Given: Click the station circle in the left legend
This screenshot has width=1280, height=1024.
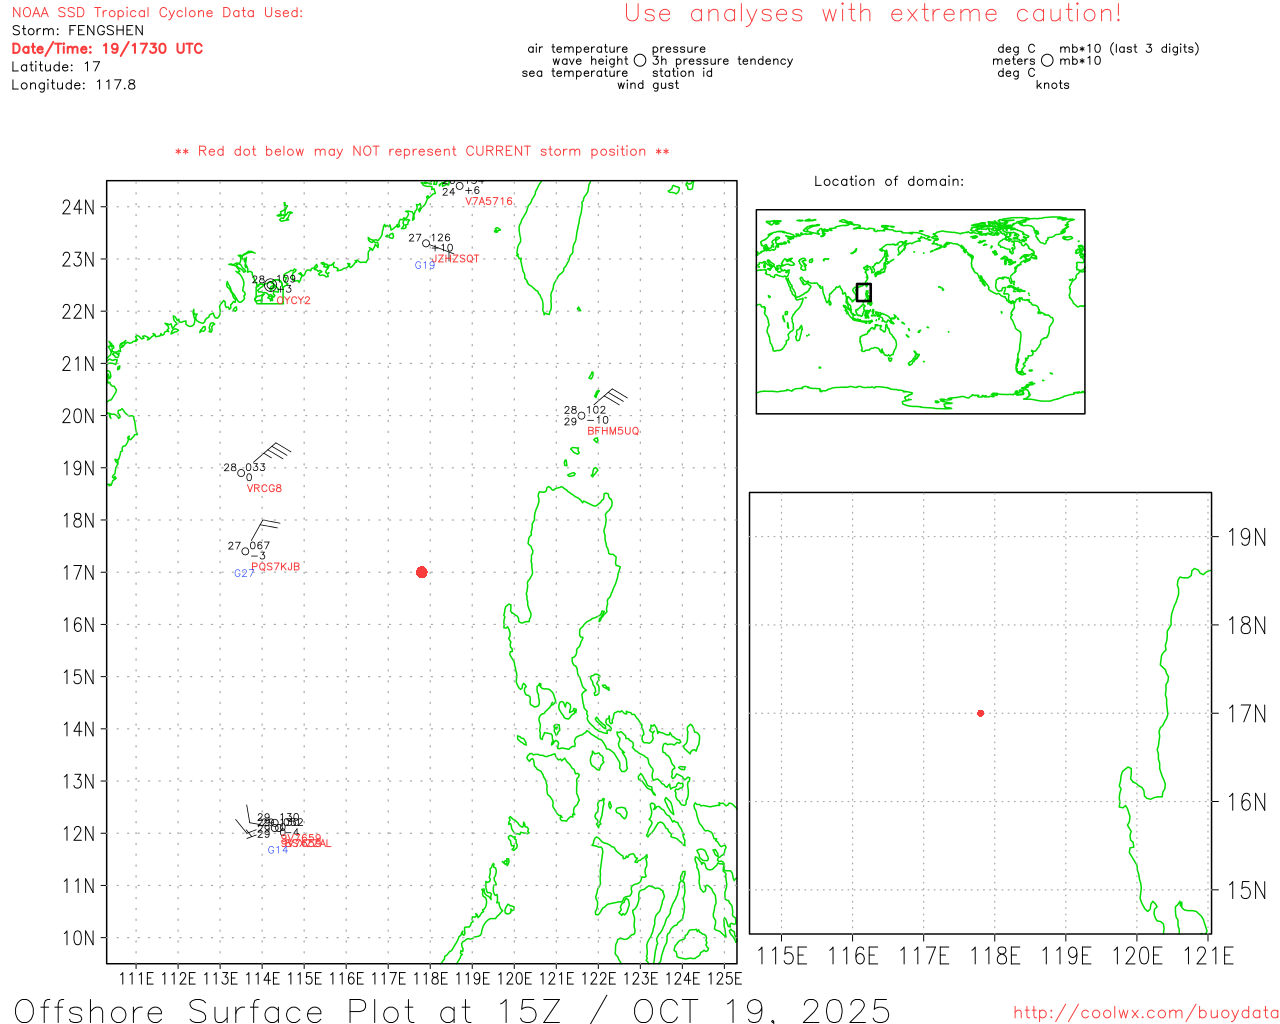Looking at the screenshot, I should point(640,61).
